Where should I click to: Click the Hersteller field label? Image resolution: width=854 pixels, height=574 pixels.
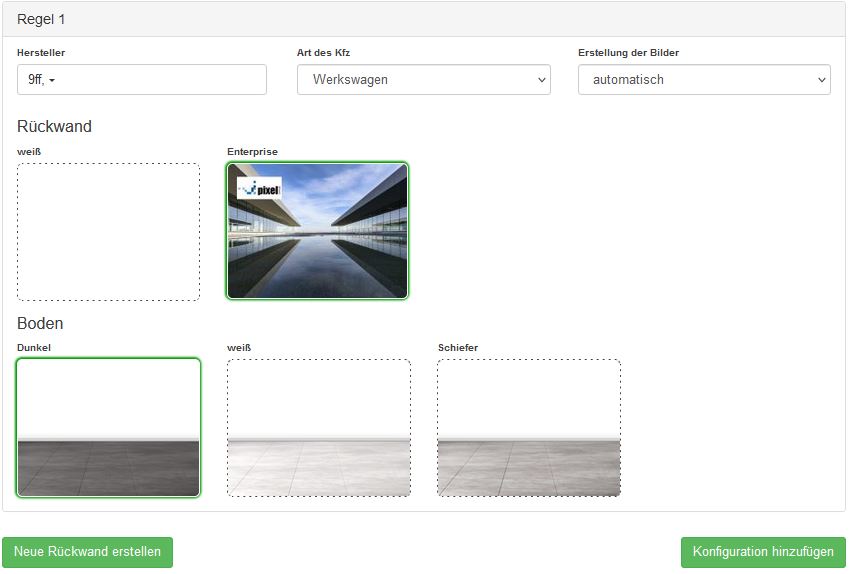pyautogui.click(x=41, y=53)
